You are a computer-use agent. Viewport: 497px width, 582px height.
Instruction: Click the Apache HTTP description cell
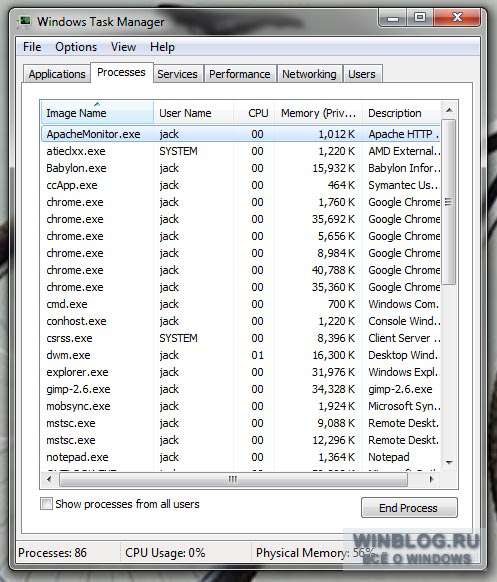403,134
